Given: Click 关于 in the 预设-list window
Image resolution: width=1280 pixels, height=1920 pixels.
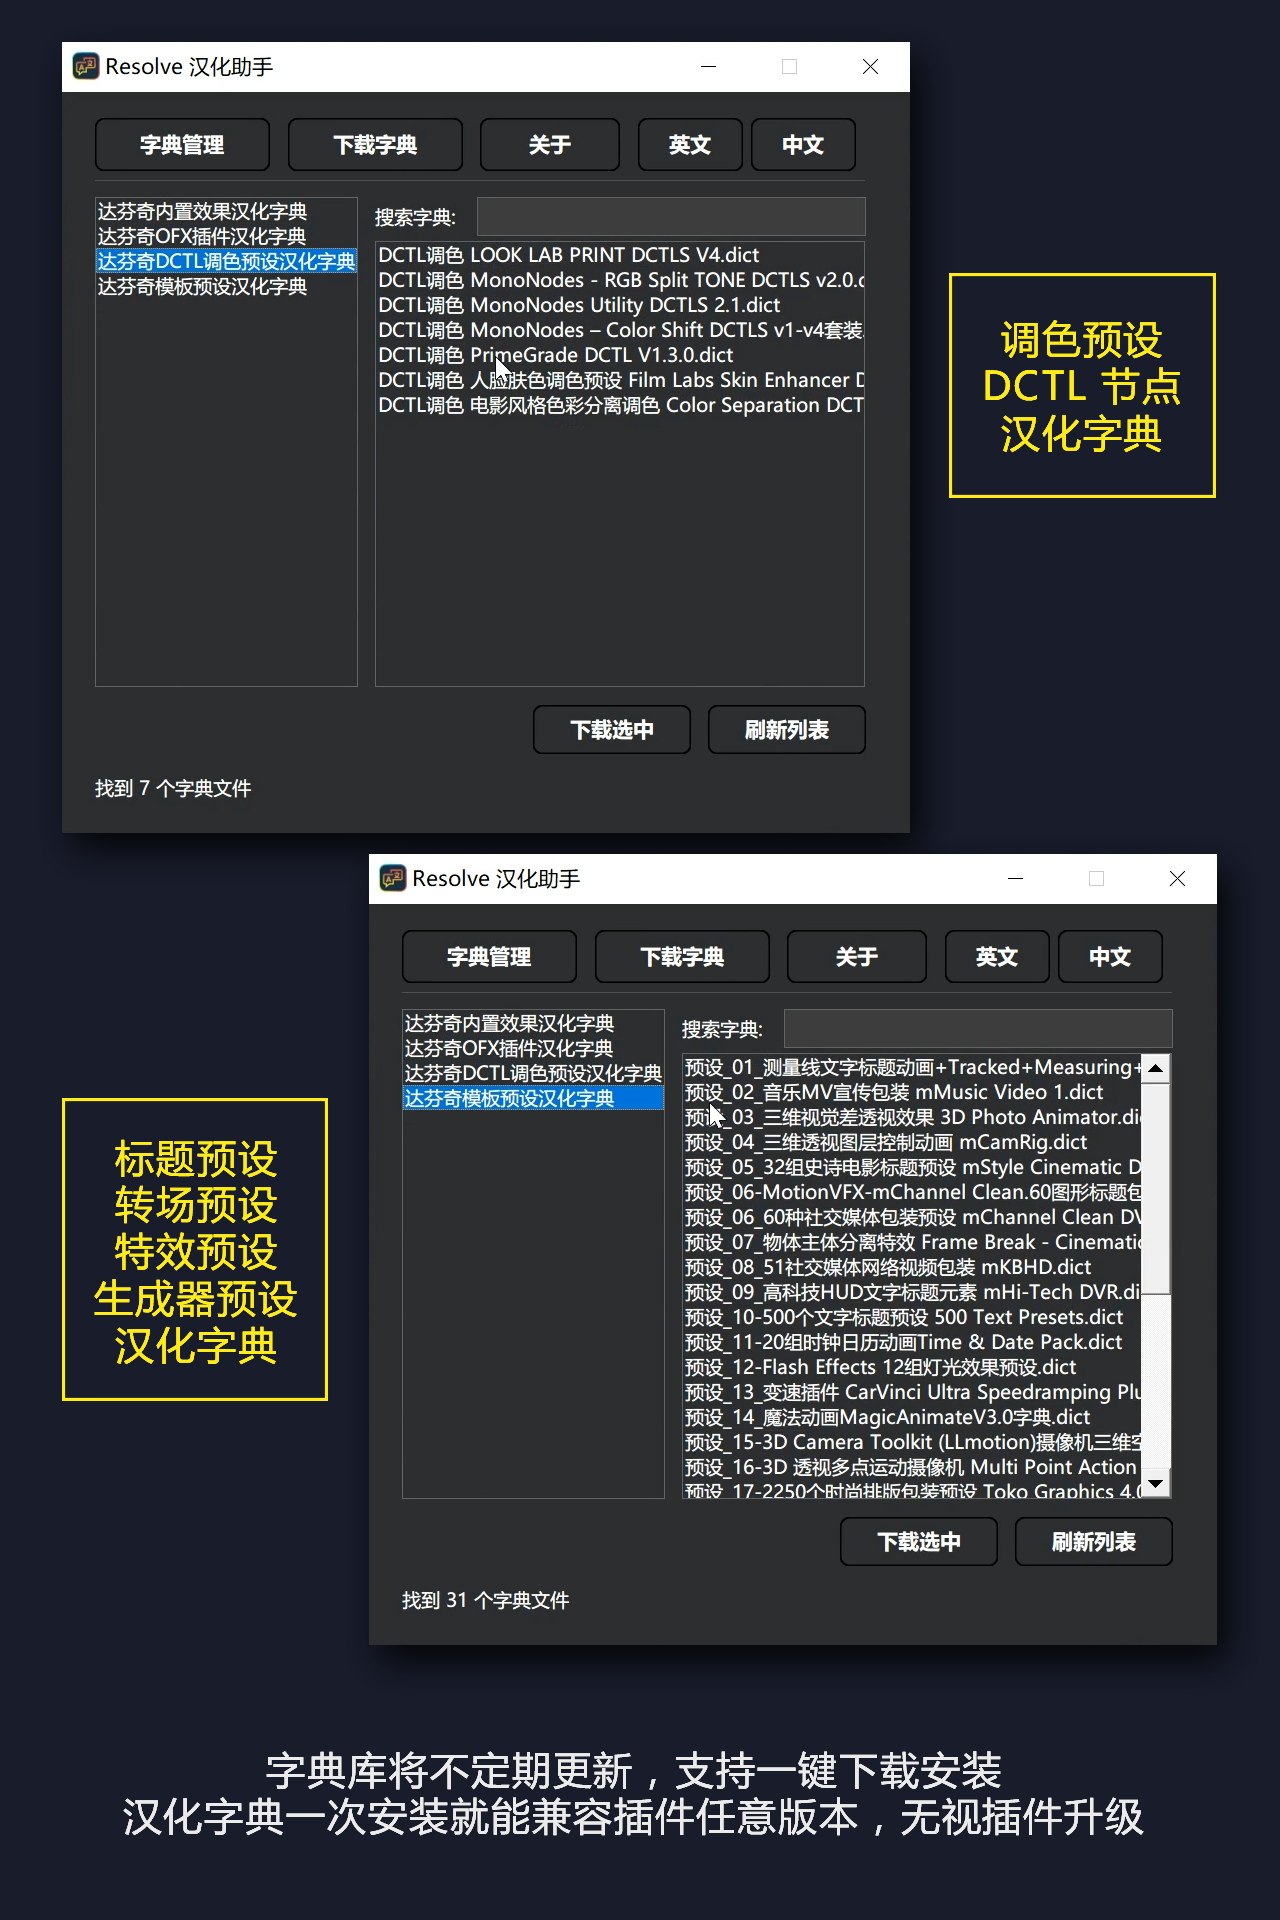Looking at the screenshot, I should (857, 957).
